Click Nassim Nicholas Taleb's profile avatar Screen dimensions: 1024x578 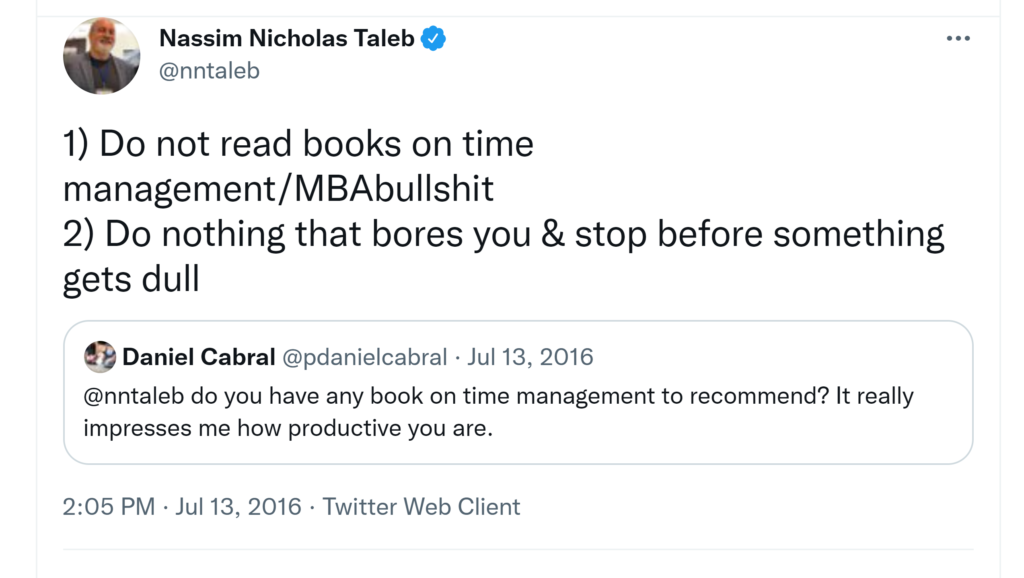(x=102, y=56)
